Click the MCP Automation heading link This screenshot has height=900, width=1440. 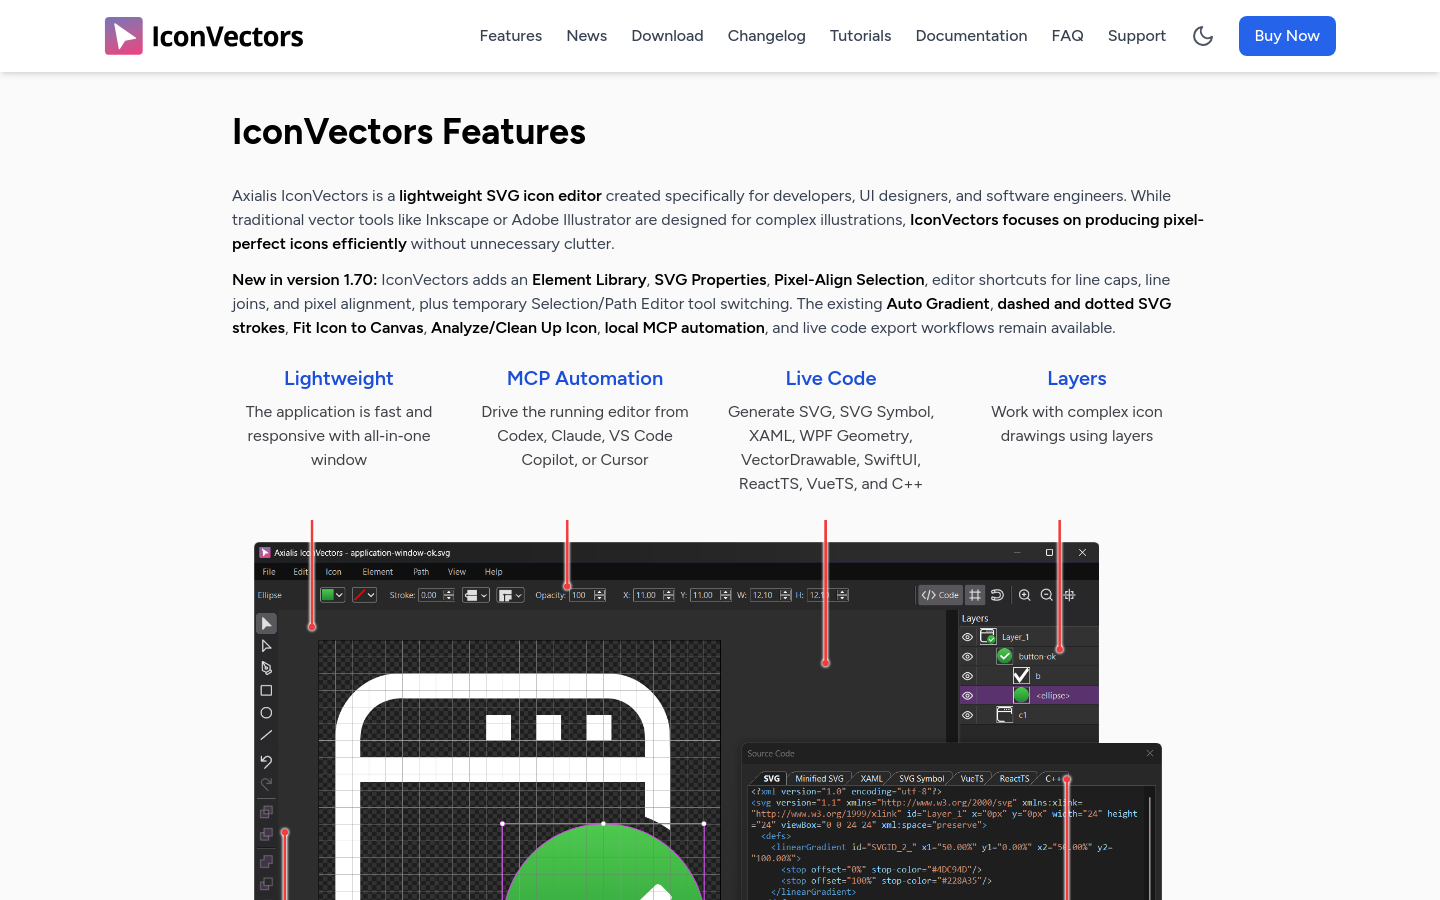(x=585, y=378)
